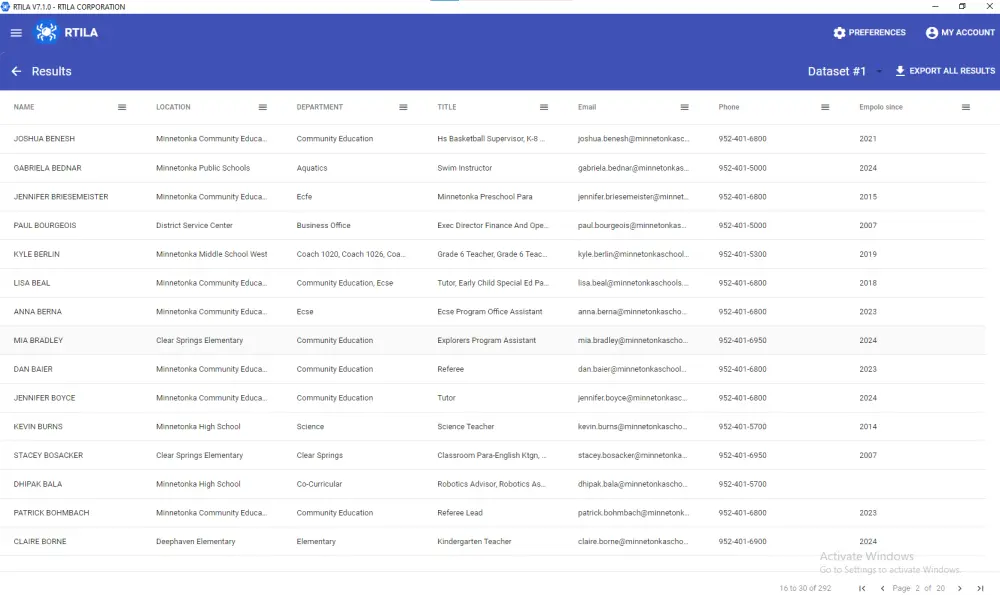The image size is (1000, 595).
Task: Select LISA BEAL name cell
Action: 32,283
